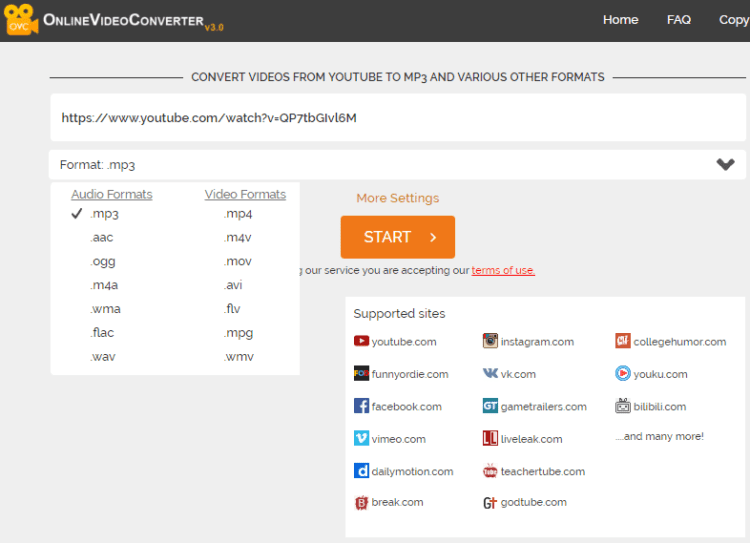Click the teachertube.com site name
Viewport: 750px width, 543px height.
543,472
